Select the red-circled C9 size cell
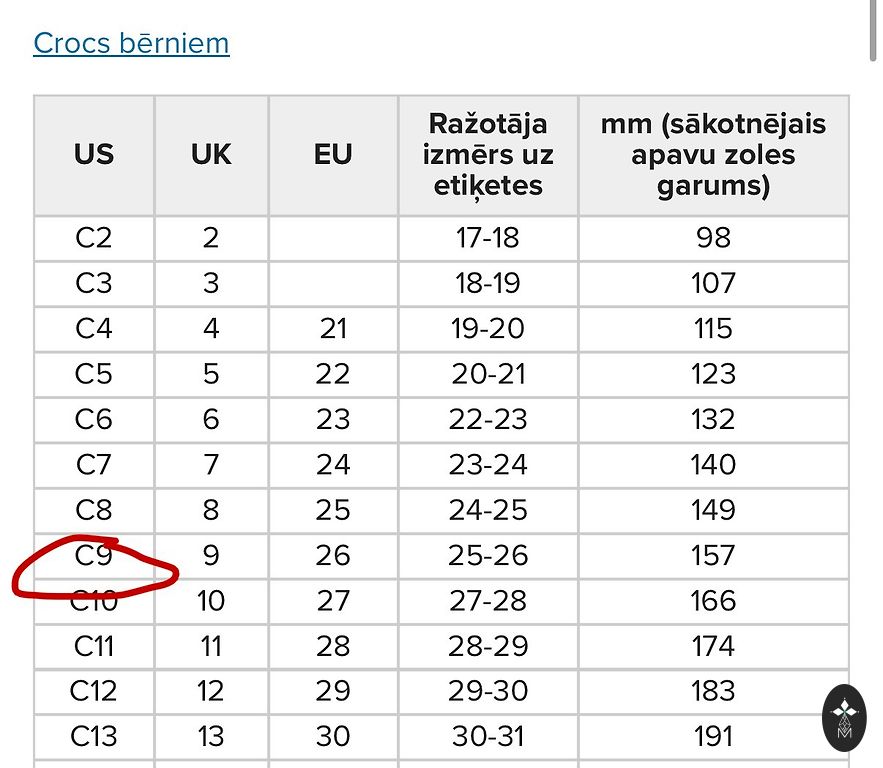This screenshot has height=768, width=883. click(x=94, y=555)
